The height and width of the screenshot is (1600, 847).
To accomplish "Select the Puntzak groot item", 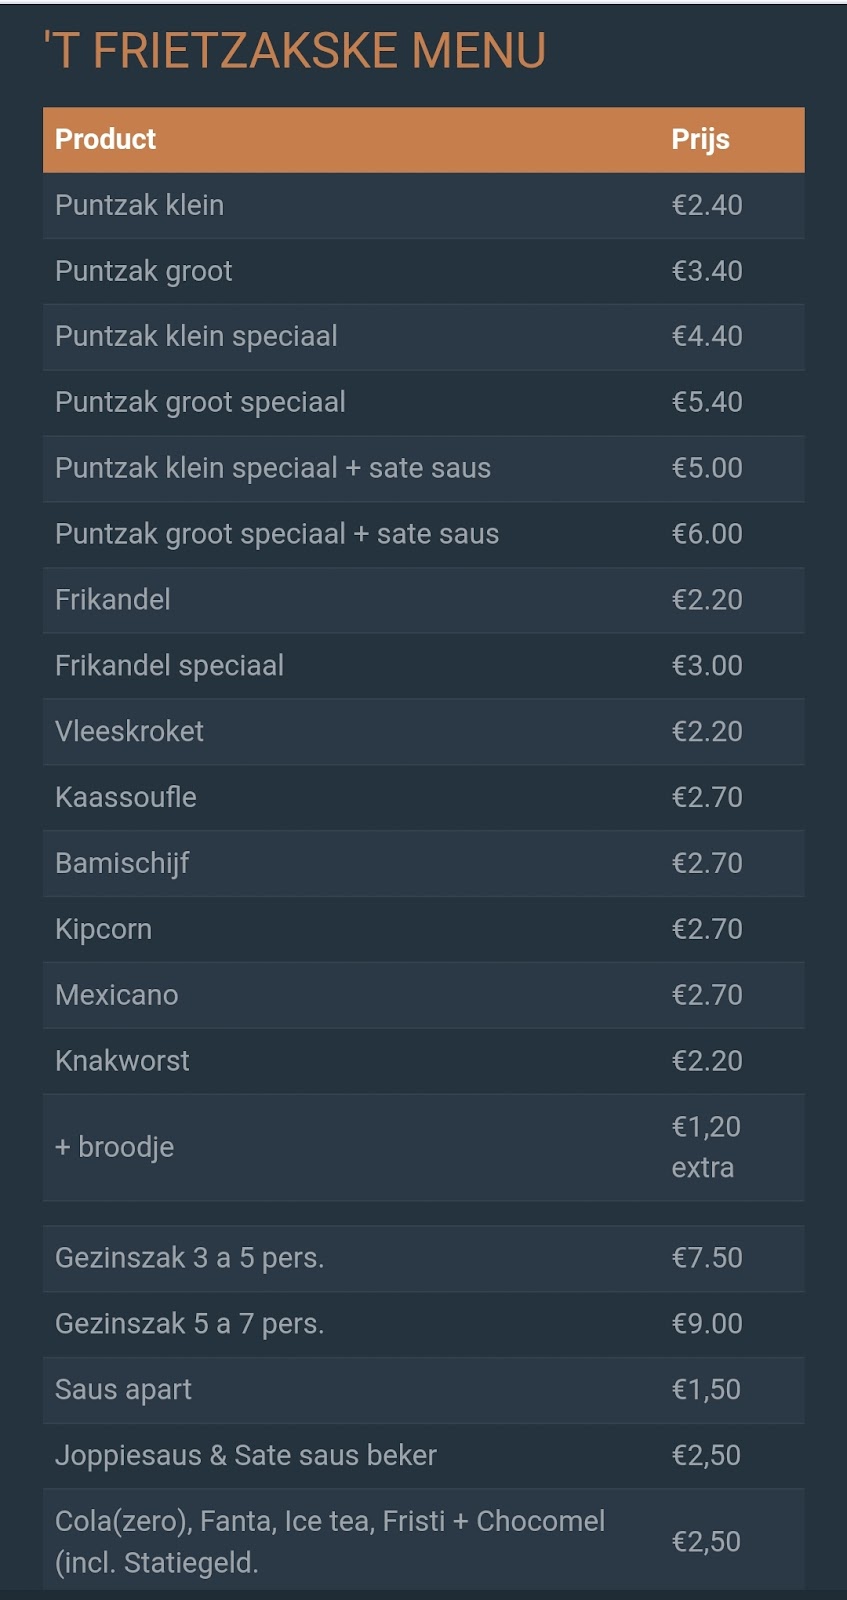I will [x=423, y=271].
